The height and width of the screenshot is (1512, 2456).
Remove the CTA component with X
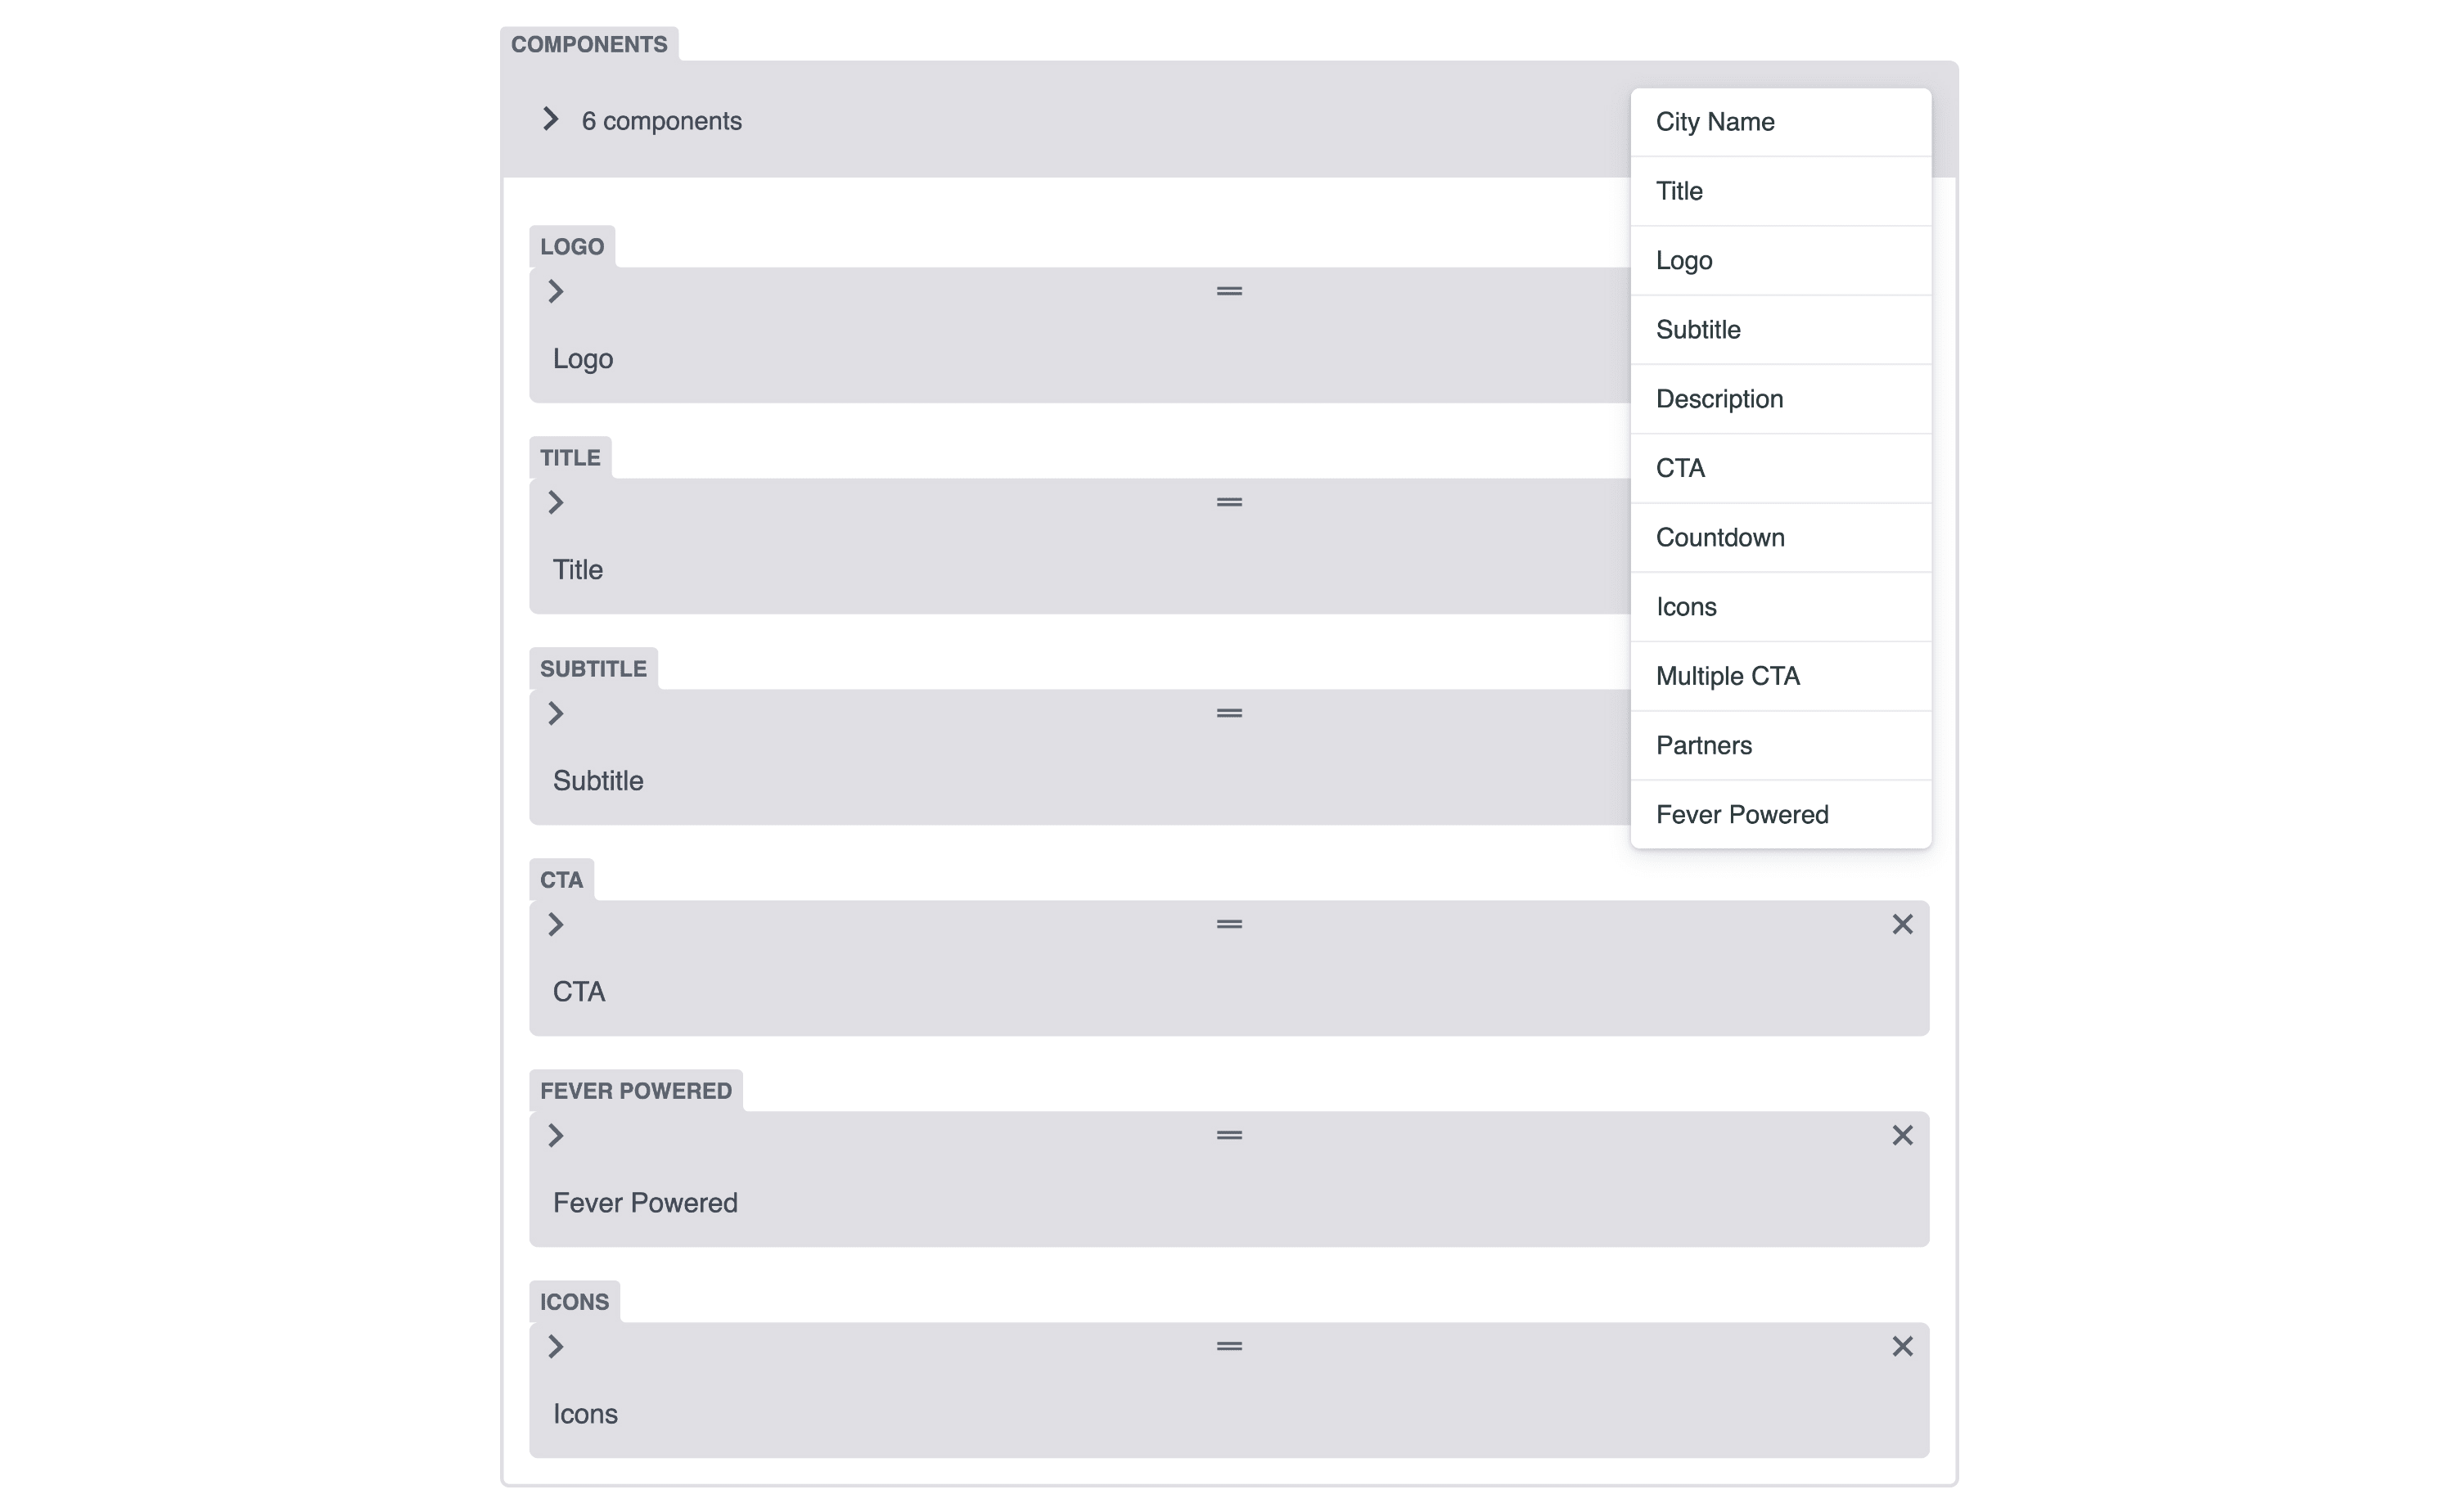(x=1902, y=924)
